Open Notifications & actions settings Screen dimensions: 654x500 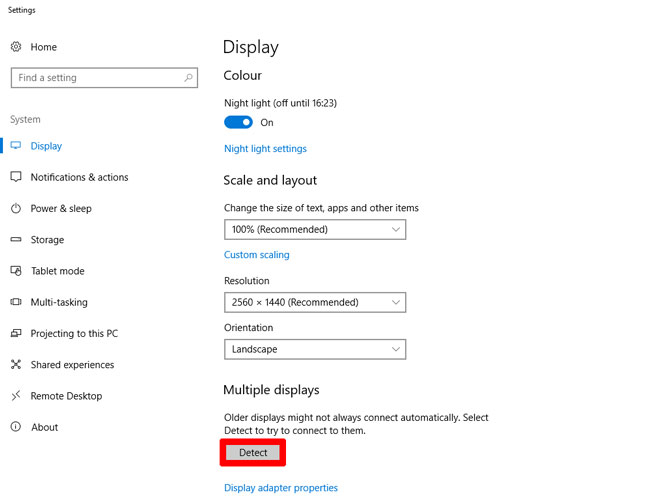pyautogui.click(x=79, y=177)
